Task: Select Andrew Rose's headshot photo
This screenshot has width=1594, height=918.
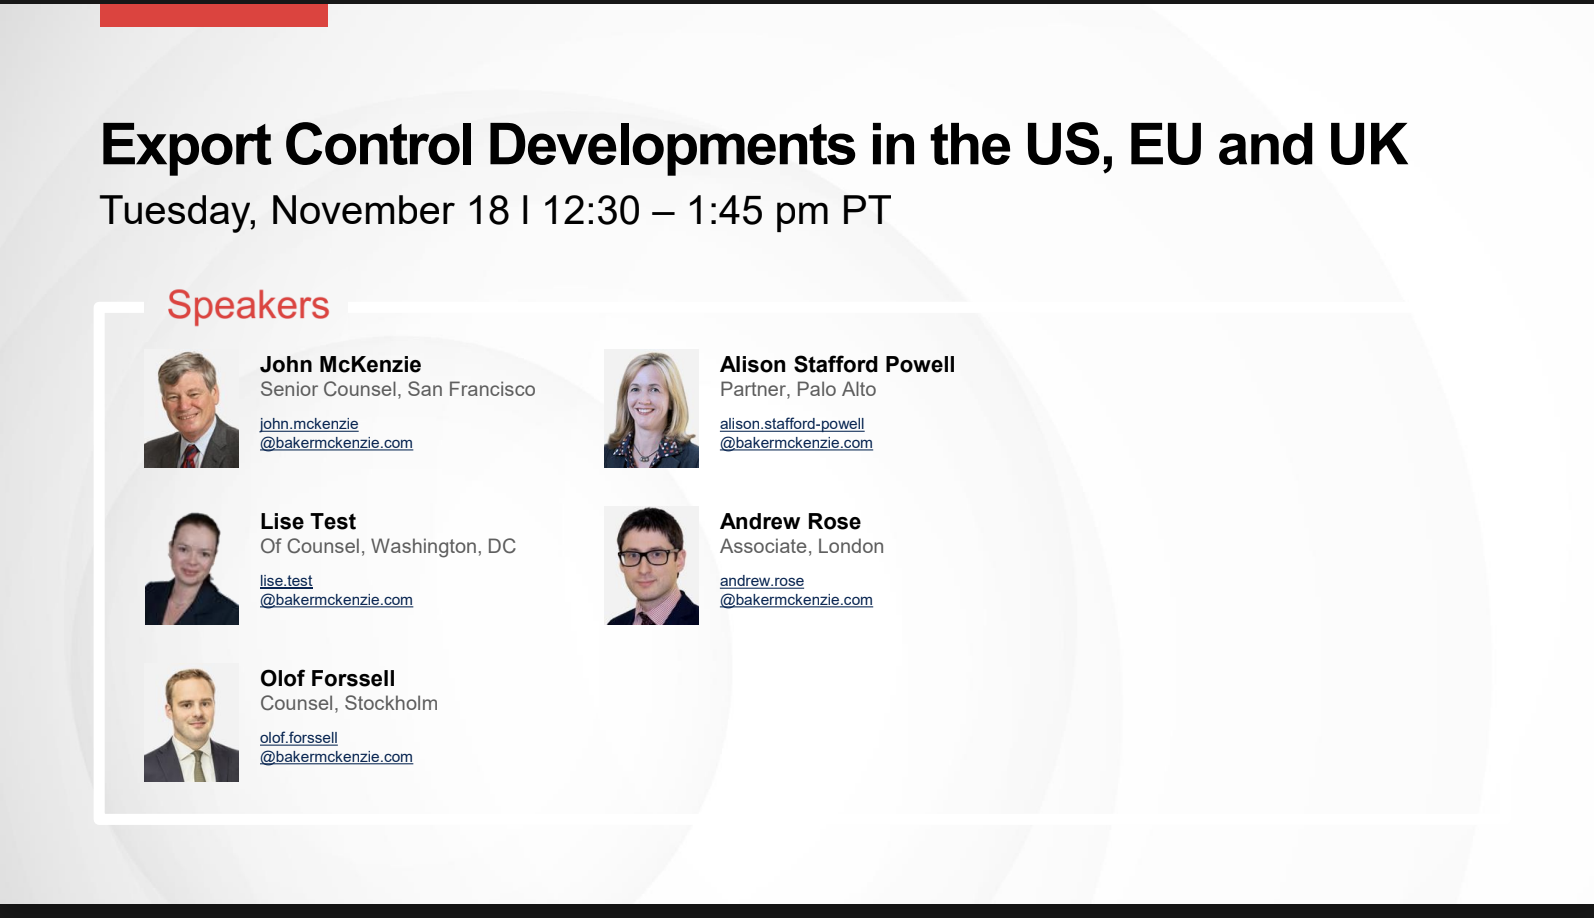Action: point(651,566)
